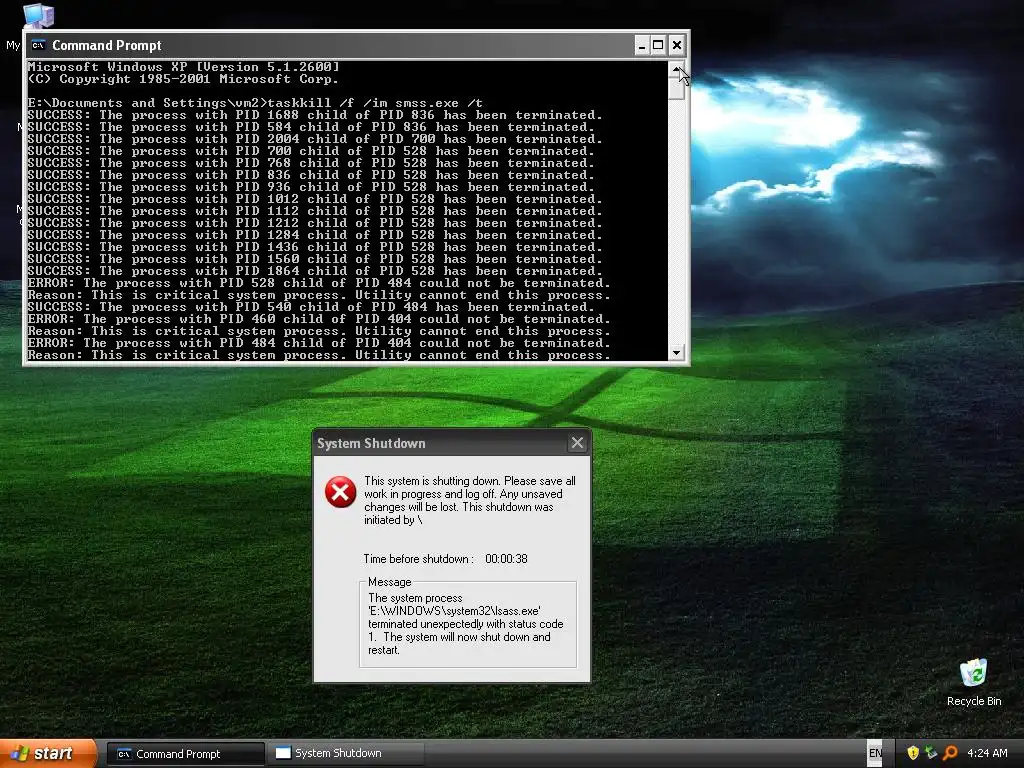1024x768 pixels.
Task: Click the Time before shutdown label
Action: tap(418, 559)
